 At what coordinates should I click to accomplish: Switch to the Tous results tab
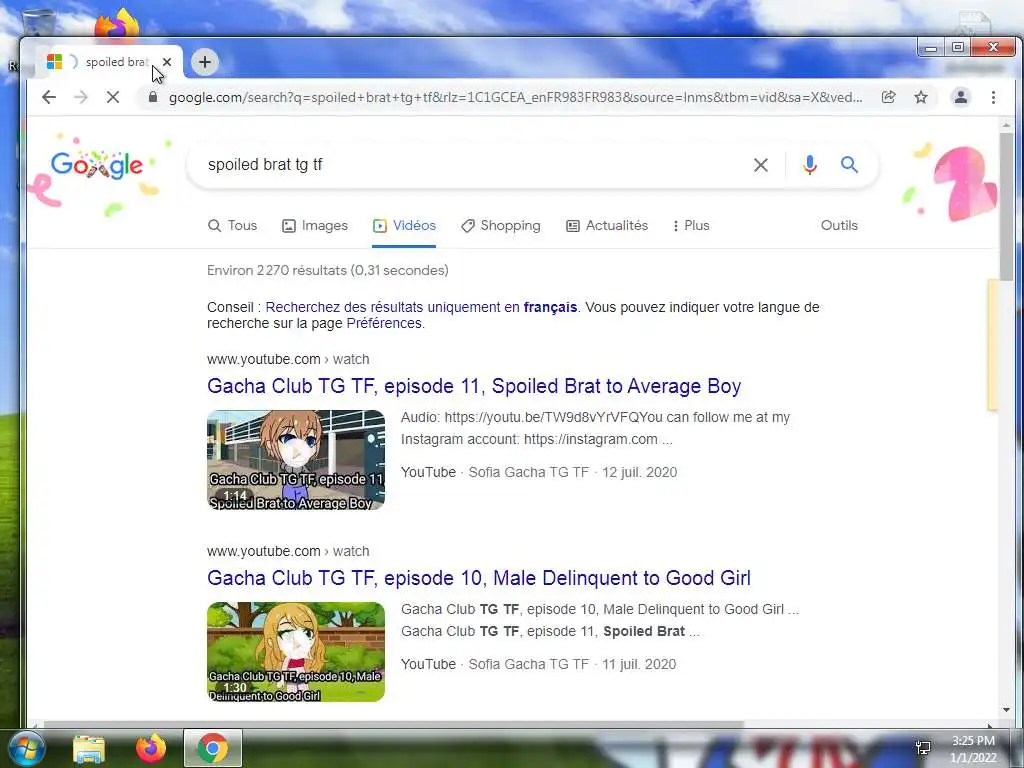[232, 225]
